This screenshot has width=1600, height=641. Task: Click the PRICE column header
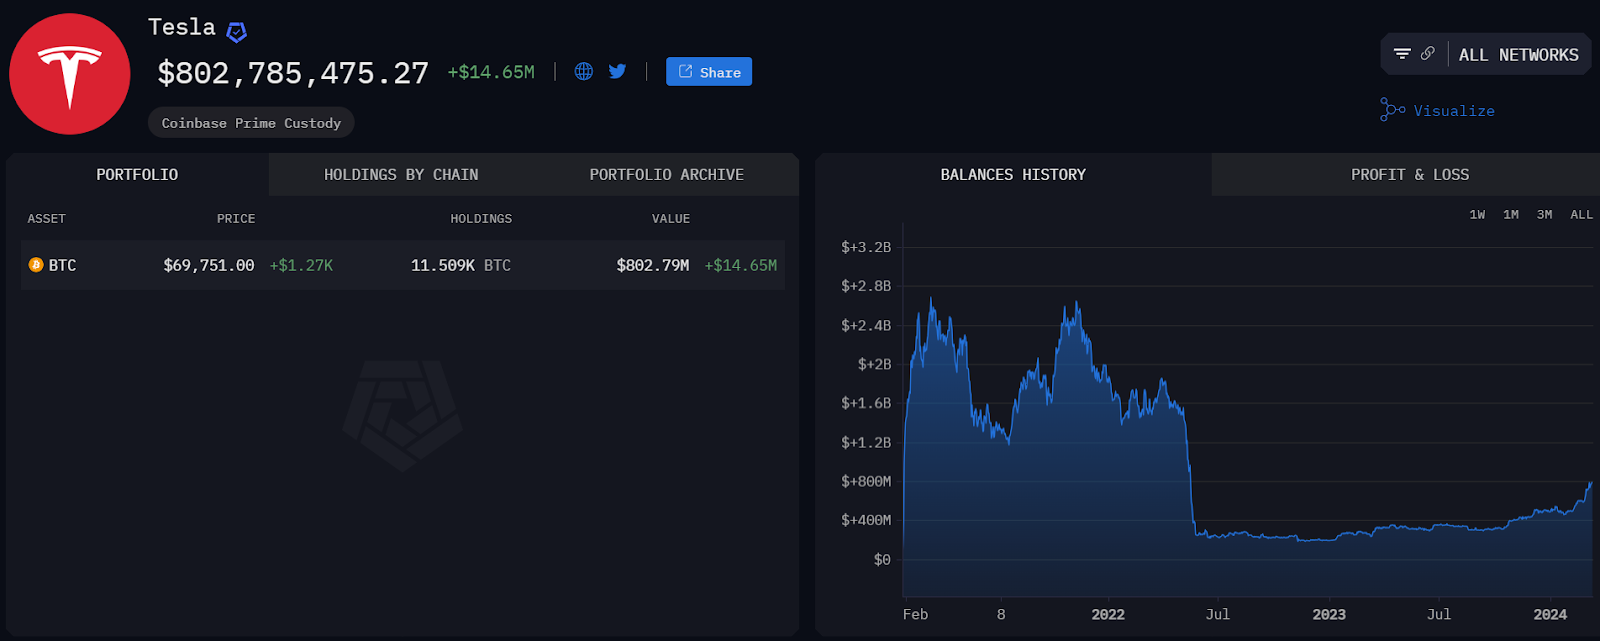point(236,218)
